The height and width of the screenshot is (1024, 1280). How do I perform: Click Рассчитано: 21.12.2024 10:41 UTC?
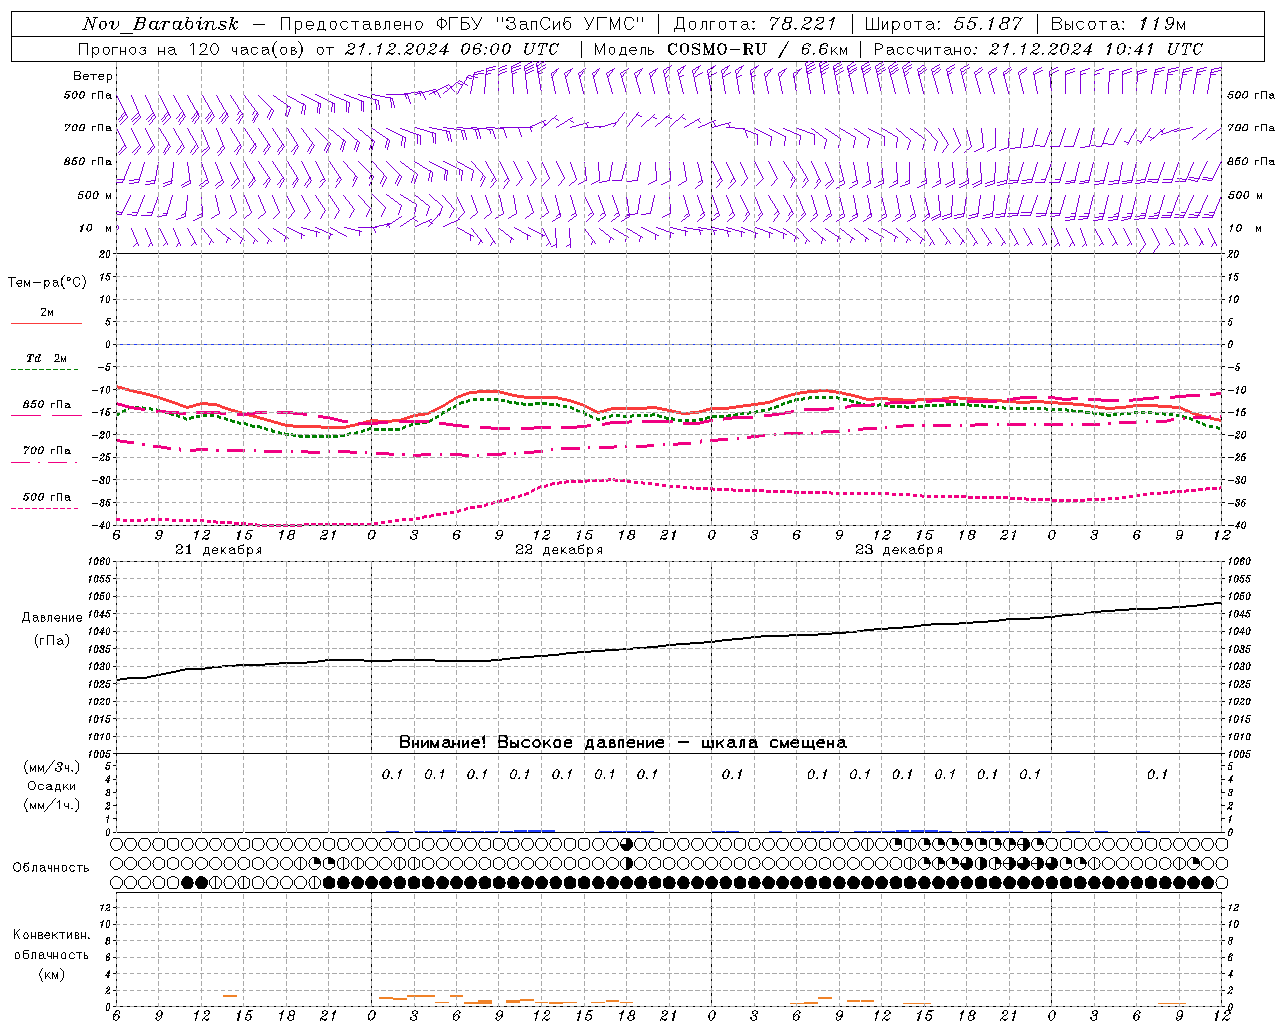[1038, 49]
